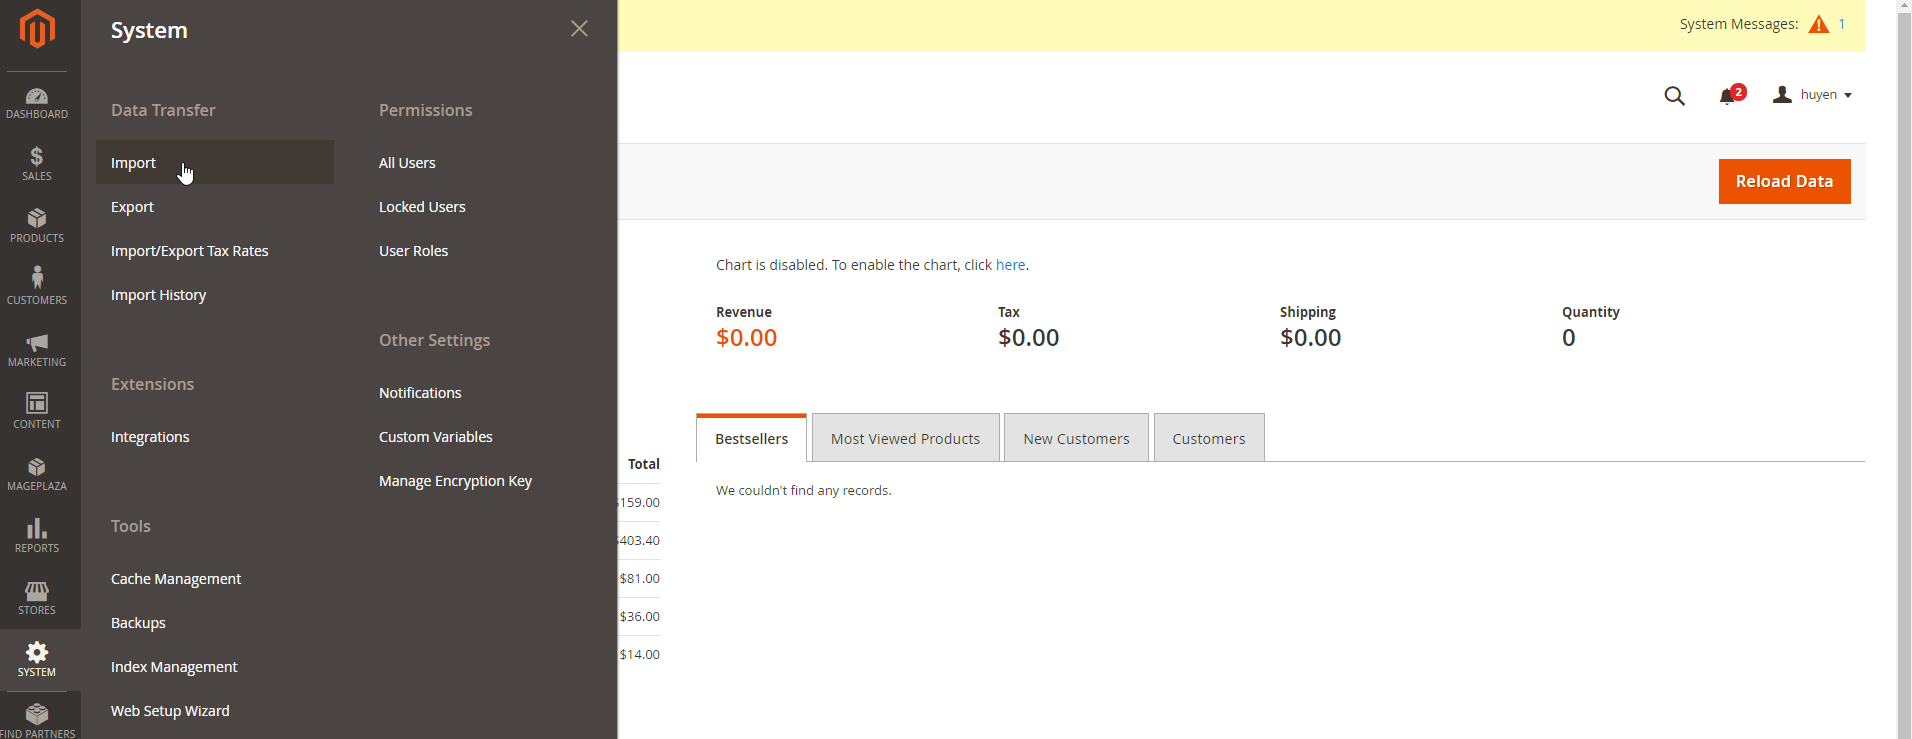
Task: Click the 'here' link to enable chart
Action: (1010, 265)
